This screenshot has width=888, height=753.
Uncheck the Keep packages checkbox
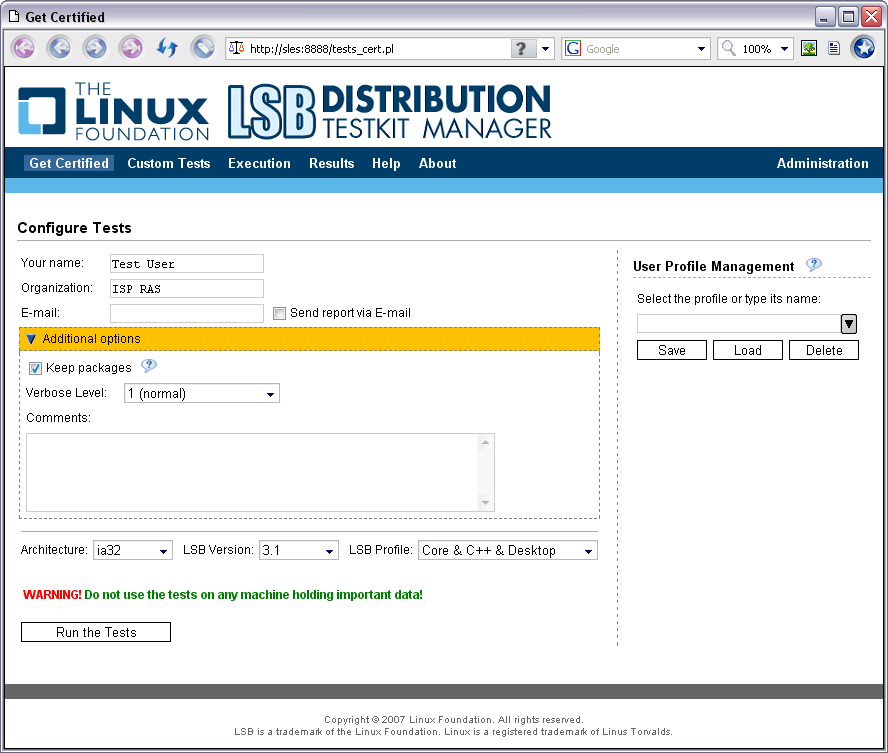click(x=35, y=369)
